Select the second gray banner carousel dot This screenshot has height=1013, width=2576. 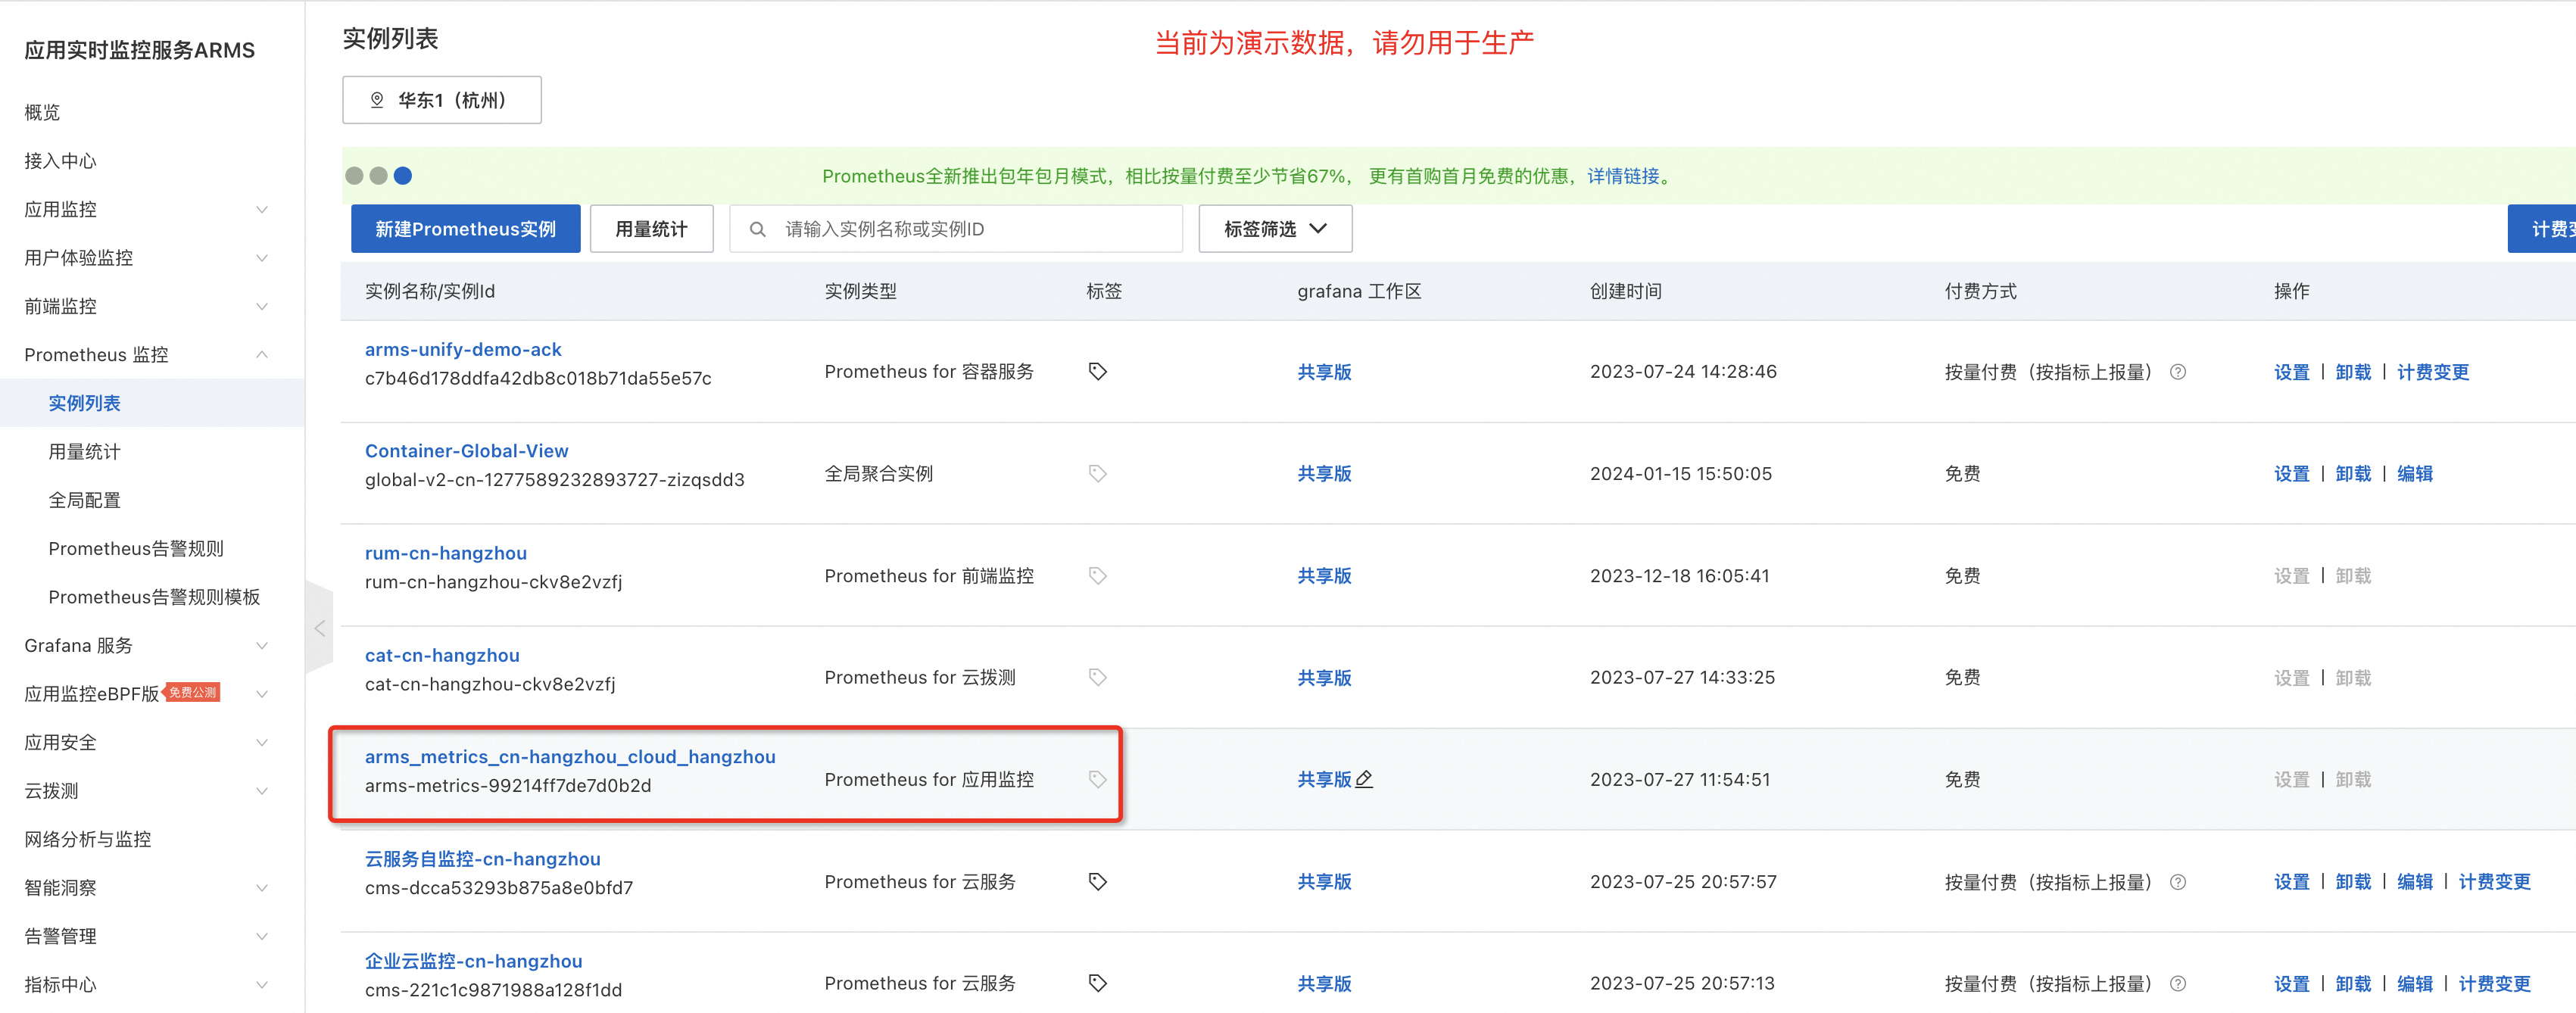pos(378,176)
